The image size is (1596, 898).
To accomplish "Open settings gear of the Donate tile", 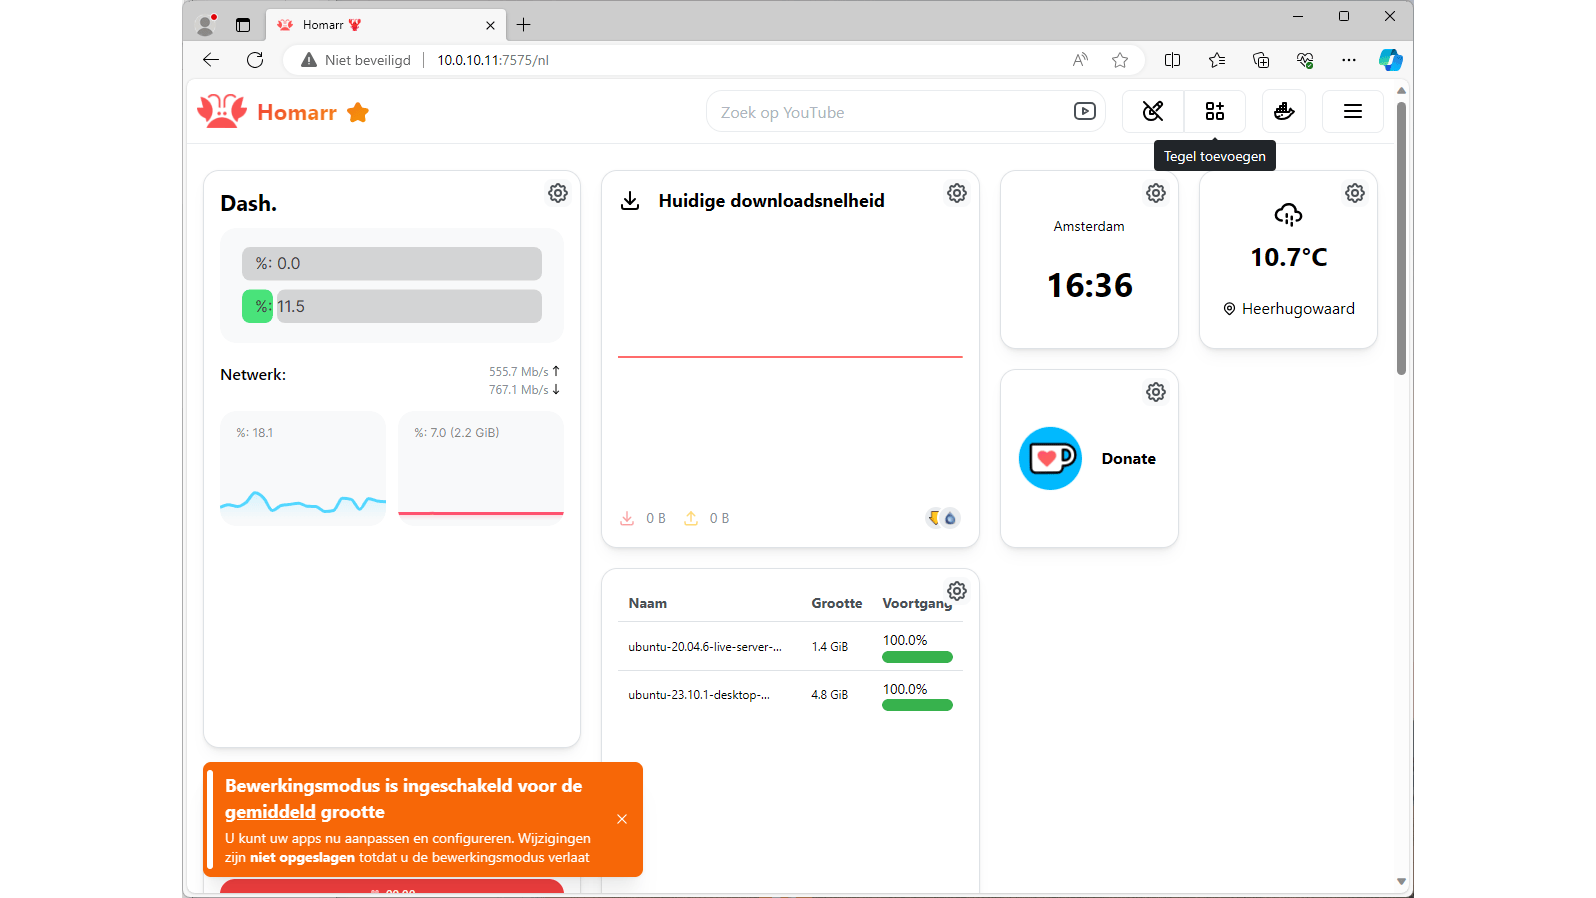I will click(x=1156, y=392).
